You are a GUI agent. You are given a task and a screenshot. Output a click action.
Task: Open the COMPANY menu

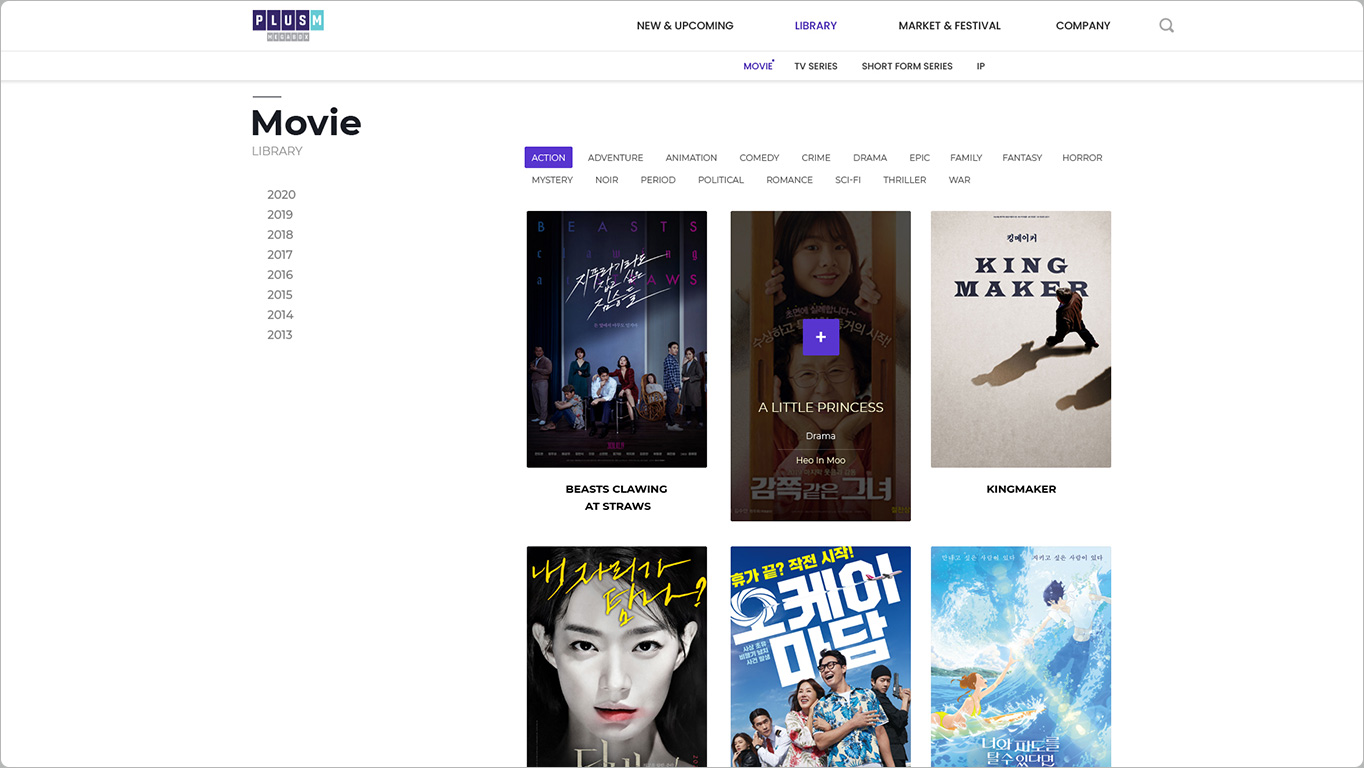1083,26
